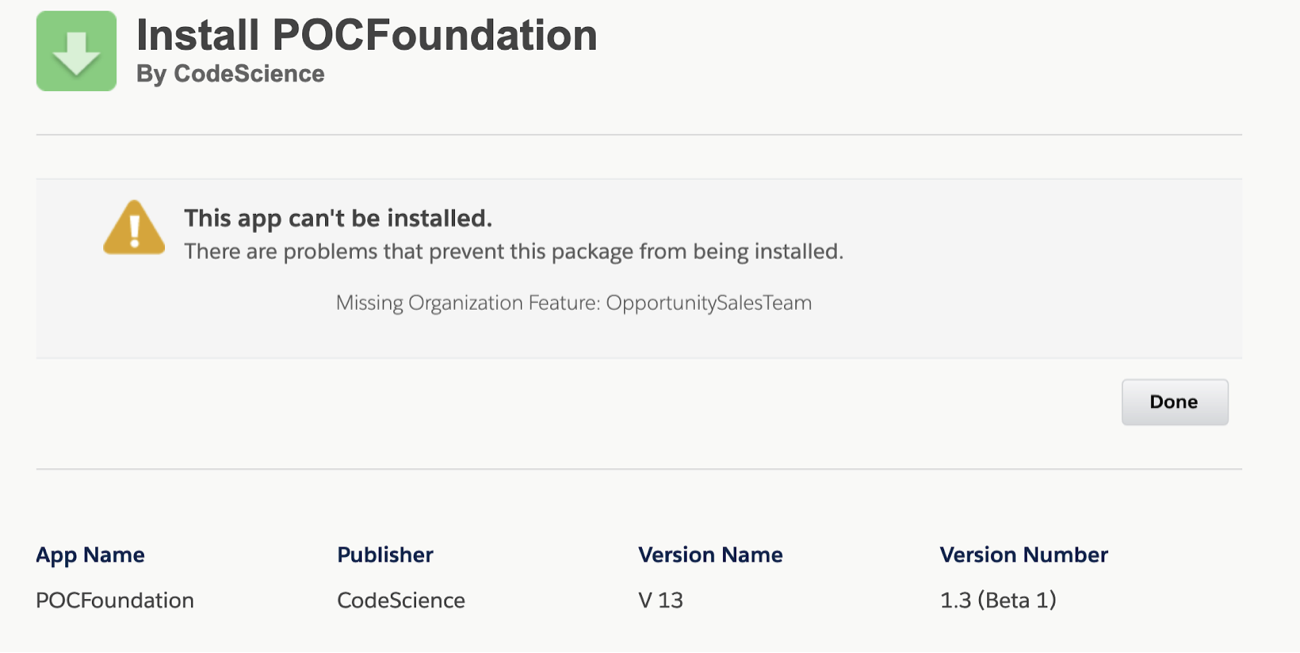Click the 'Missing Organization Feature: OpportunitySalesTeam' error text

[574, 303]
